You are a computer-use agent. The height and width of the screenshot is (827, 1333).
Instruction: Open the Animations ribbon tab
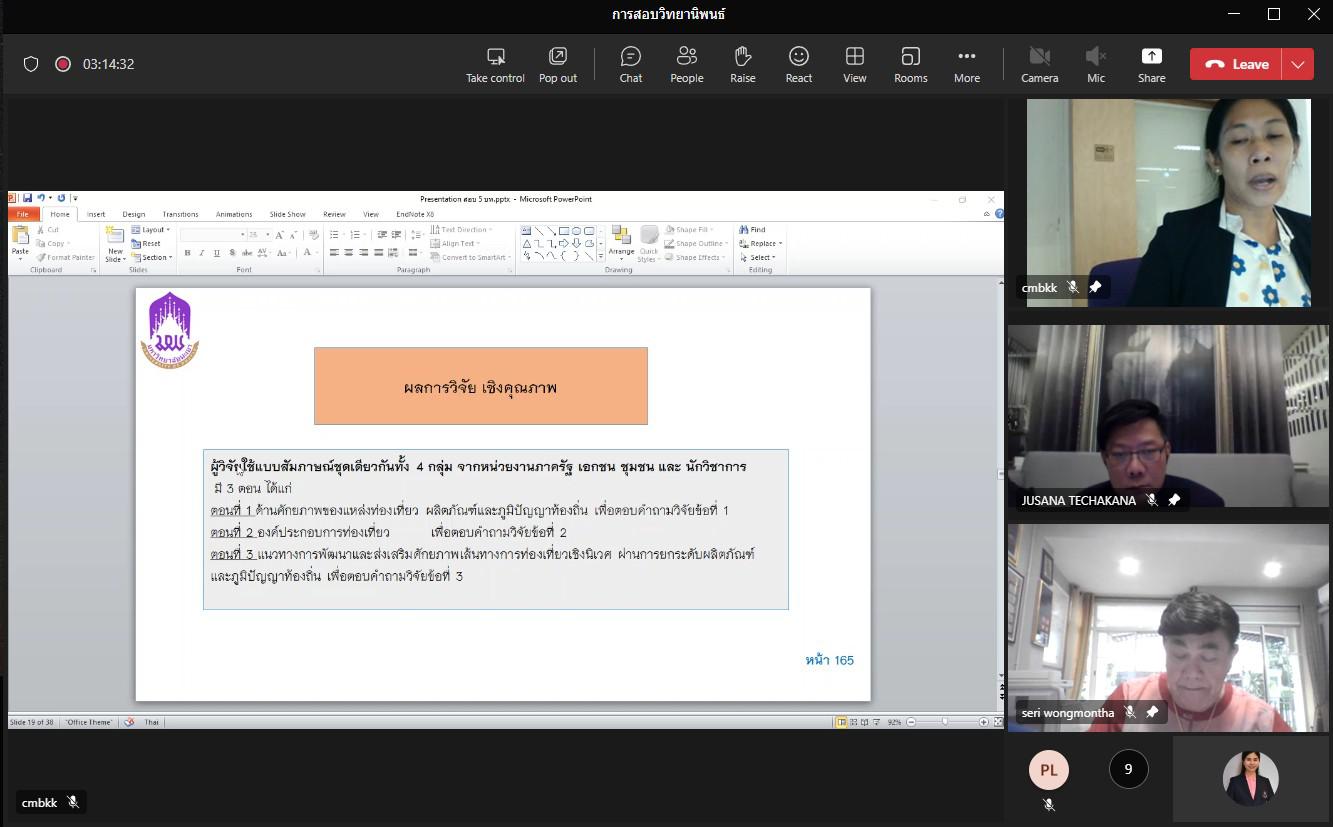click(234, 214)
